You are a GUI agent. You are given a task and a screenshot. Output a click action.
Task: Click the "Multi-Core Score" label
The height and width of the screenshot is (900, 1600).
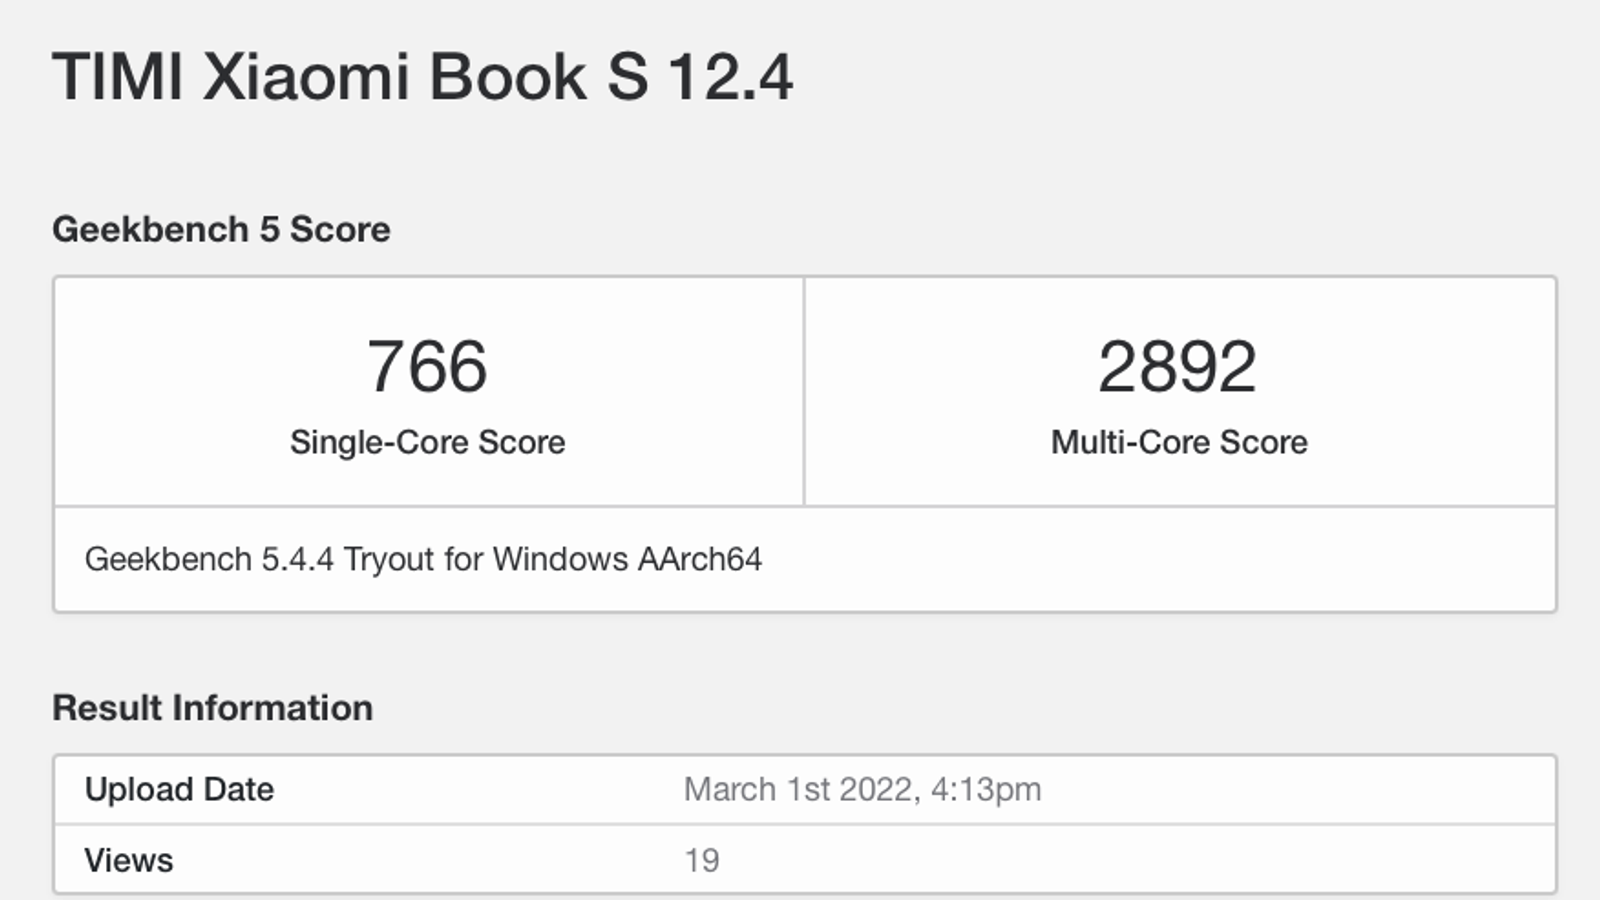point(1179,442)
